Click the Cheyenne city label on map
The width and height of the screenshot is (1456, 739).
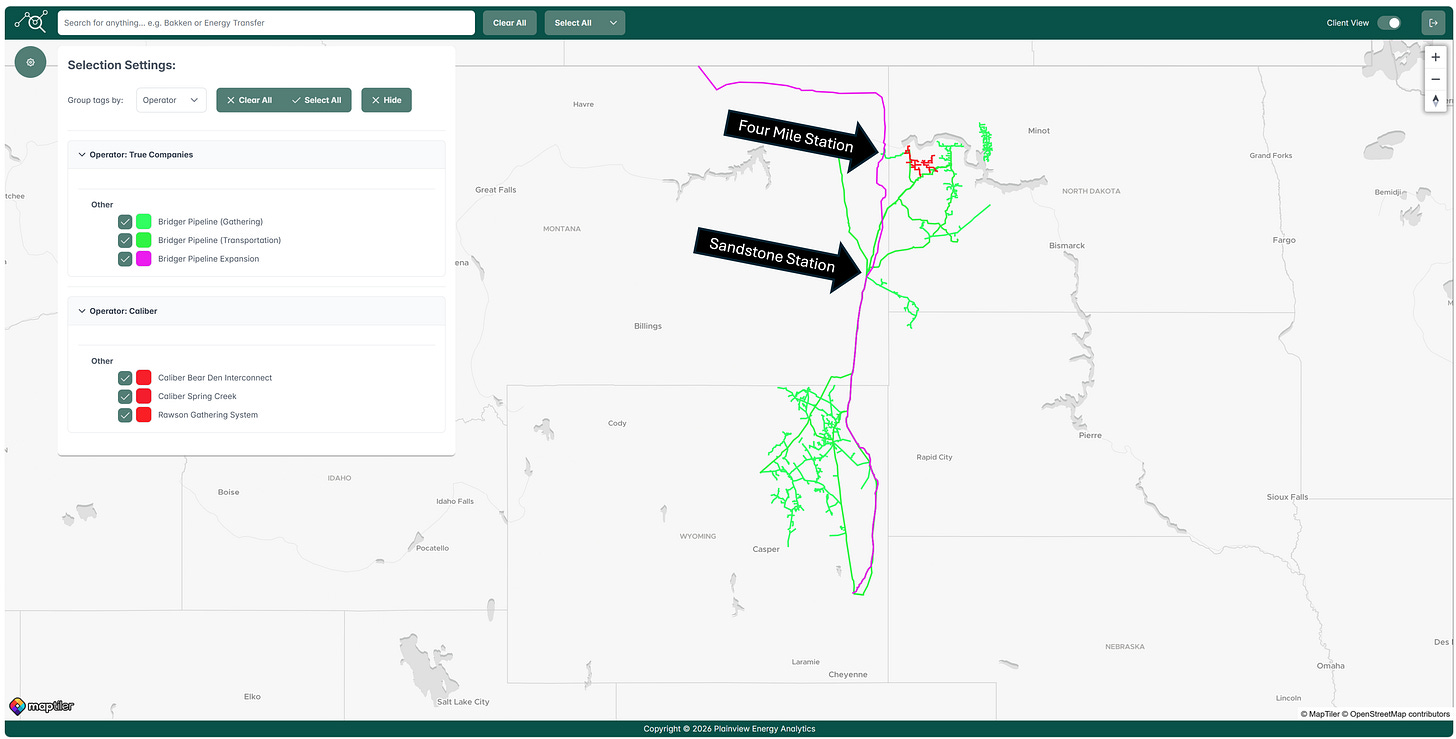tap(848, 674)
